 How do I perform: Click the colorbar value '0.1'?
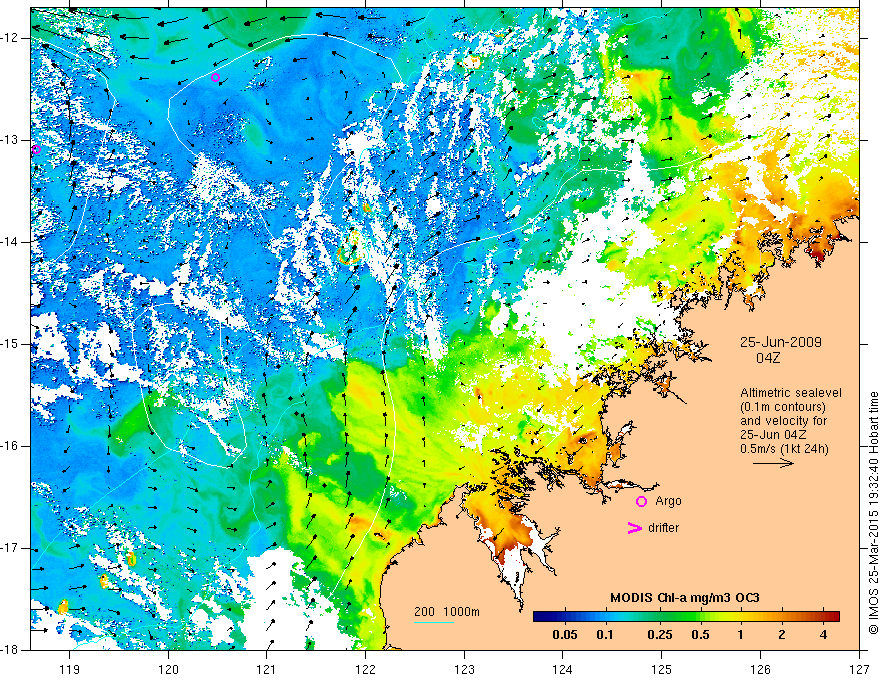coord(604,635)
